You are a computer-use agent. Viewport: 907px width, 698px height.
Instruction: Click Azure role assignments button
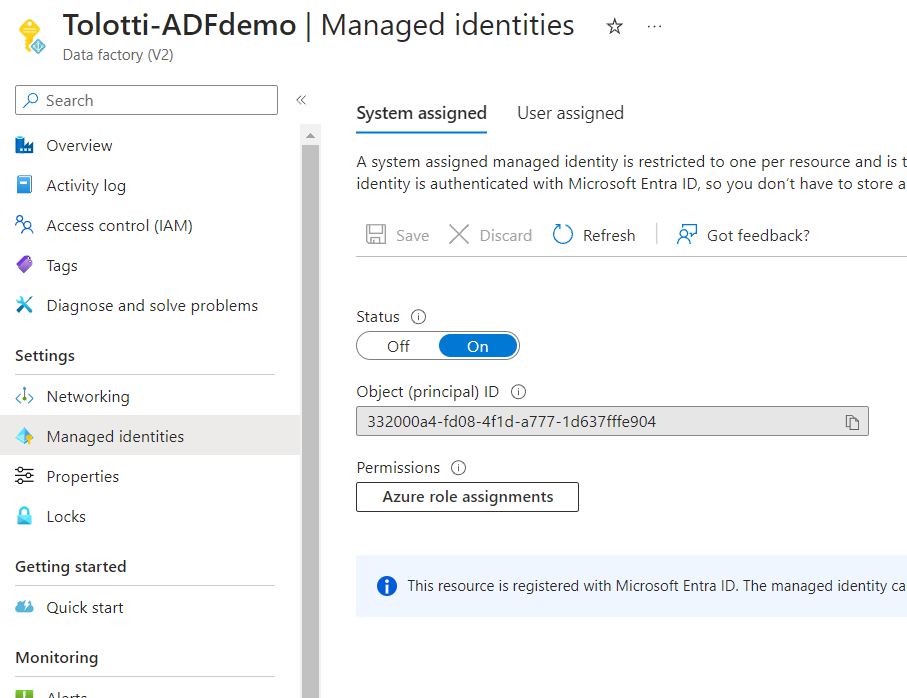(467, 497)
